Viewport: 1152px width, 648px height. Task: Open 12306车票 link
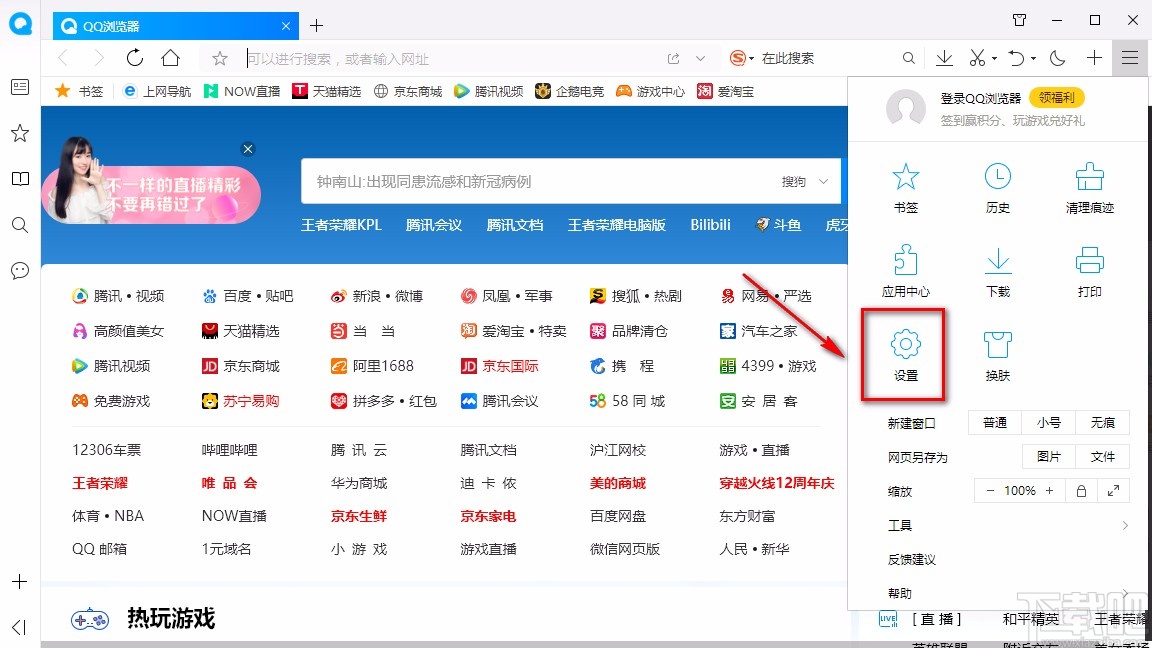[x=107, y=450]
